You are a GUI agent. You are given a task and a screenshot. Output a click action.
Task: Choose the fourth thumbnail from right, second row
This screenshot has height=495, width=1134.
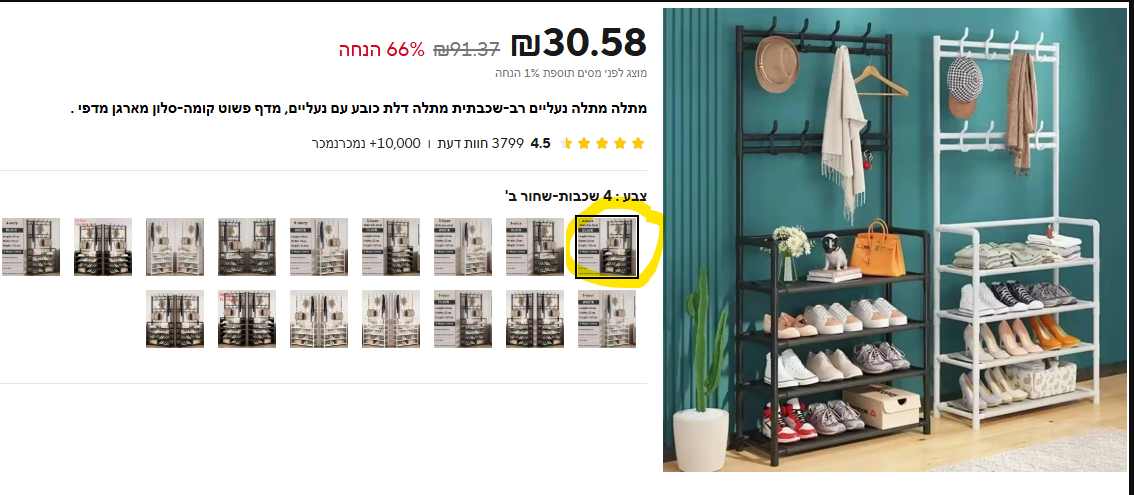[x=391, y=319]
